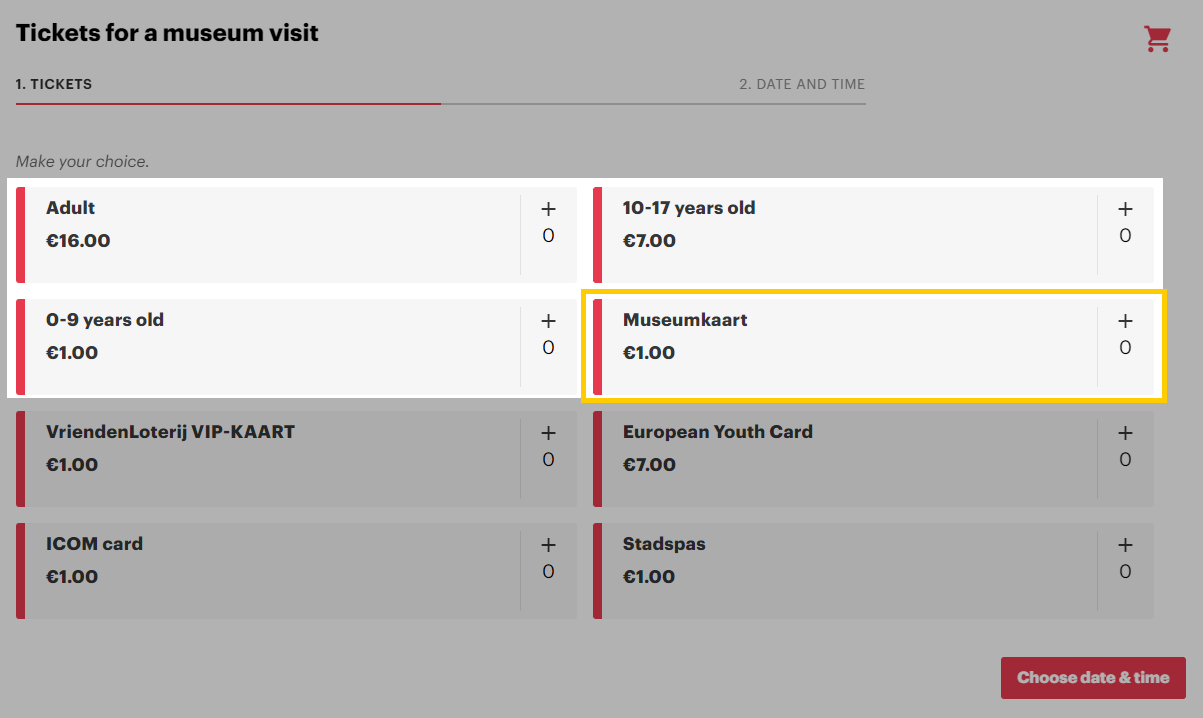Click the European Youth Card ticket card
The width and height of the screenshot is (1203, 718).
click(845, 459)
